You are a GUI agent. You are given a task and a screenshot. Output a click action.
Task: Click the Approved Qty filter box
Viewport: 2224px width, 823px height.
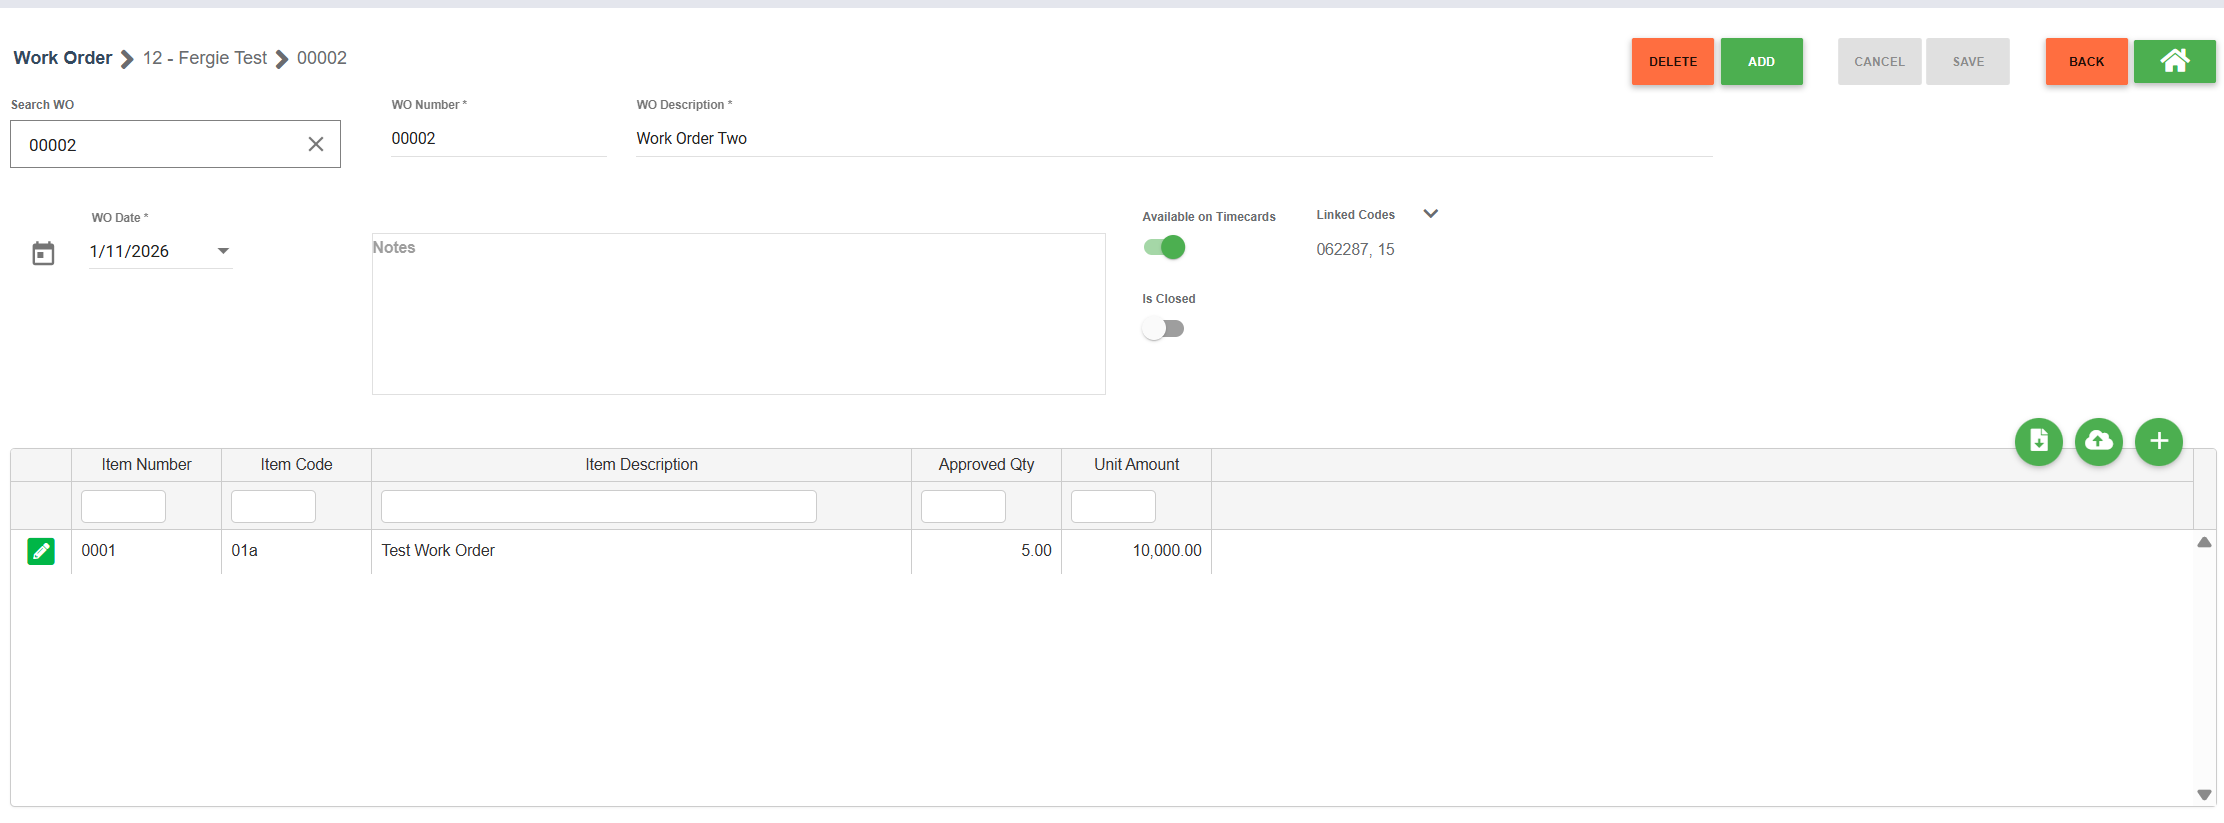point(964,506)
